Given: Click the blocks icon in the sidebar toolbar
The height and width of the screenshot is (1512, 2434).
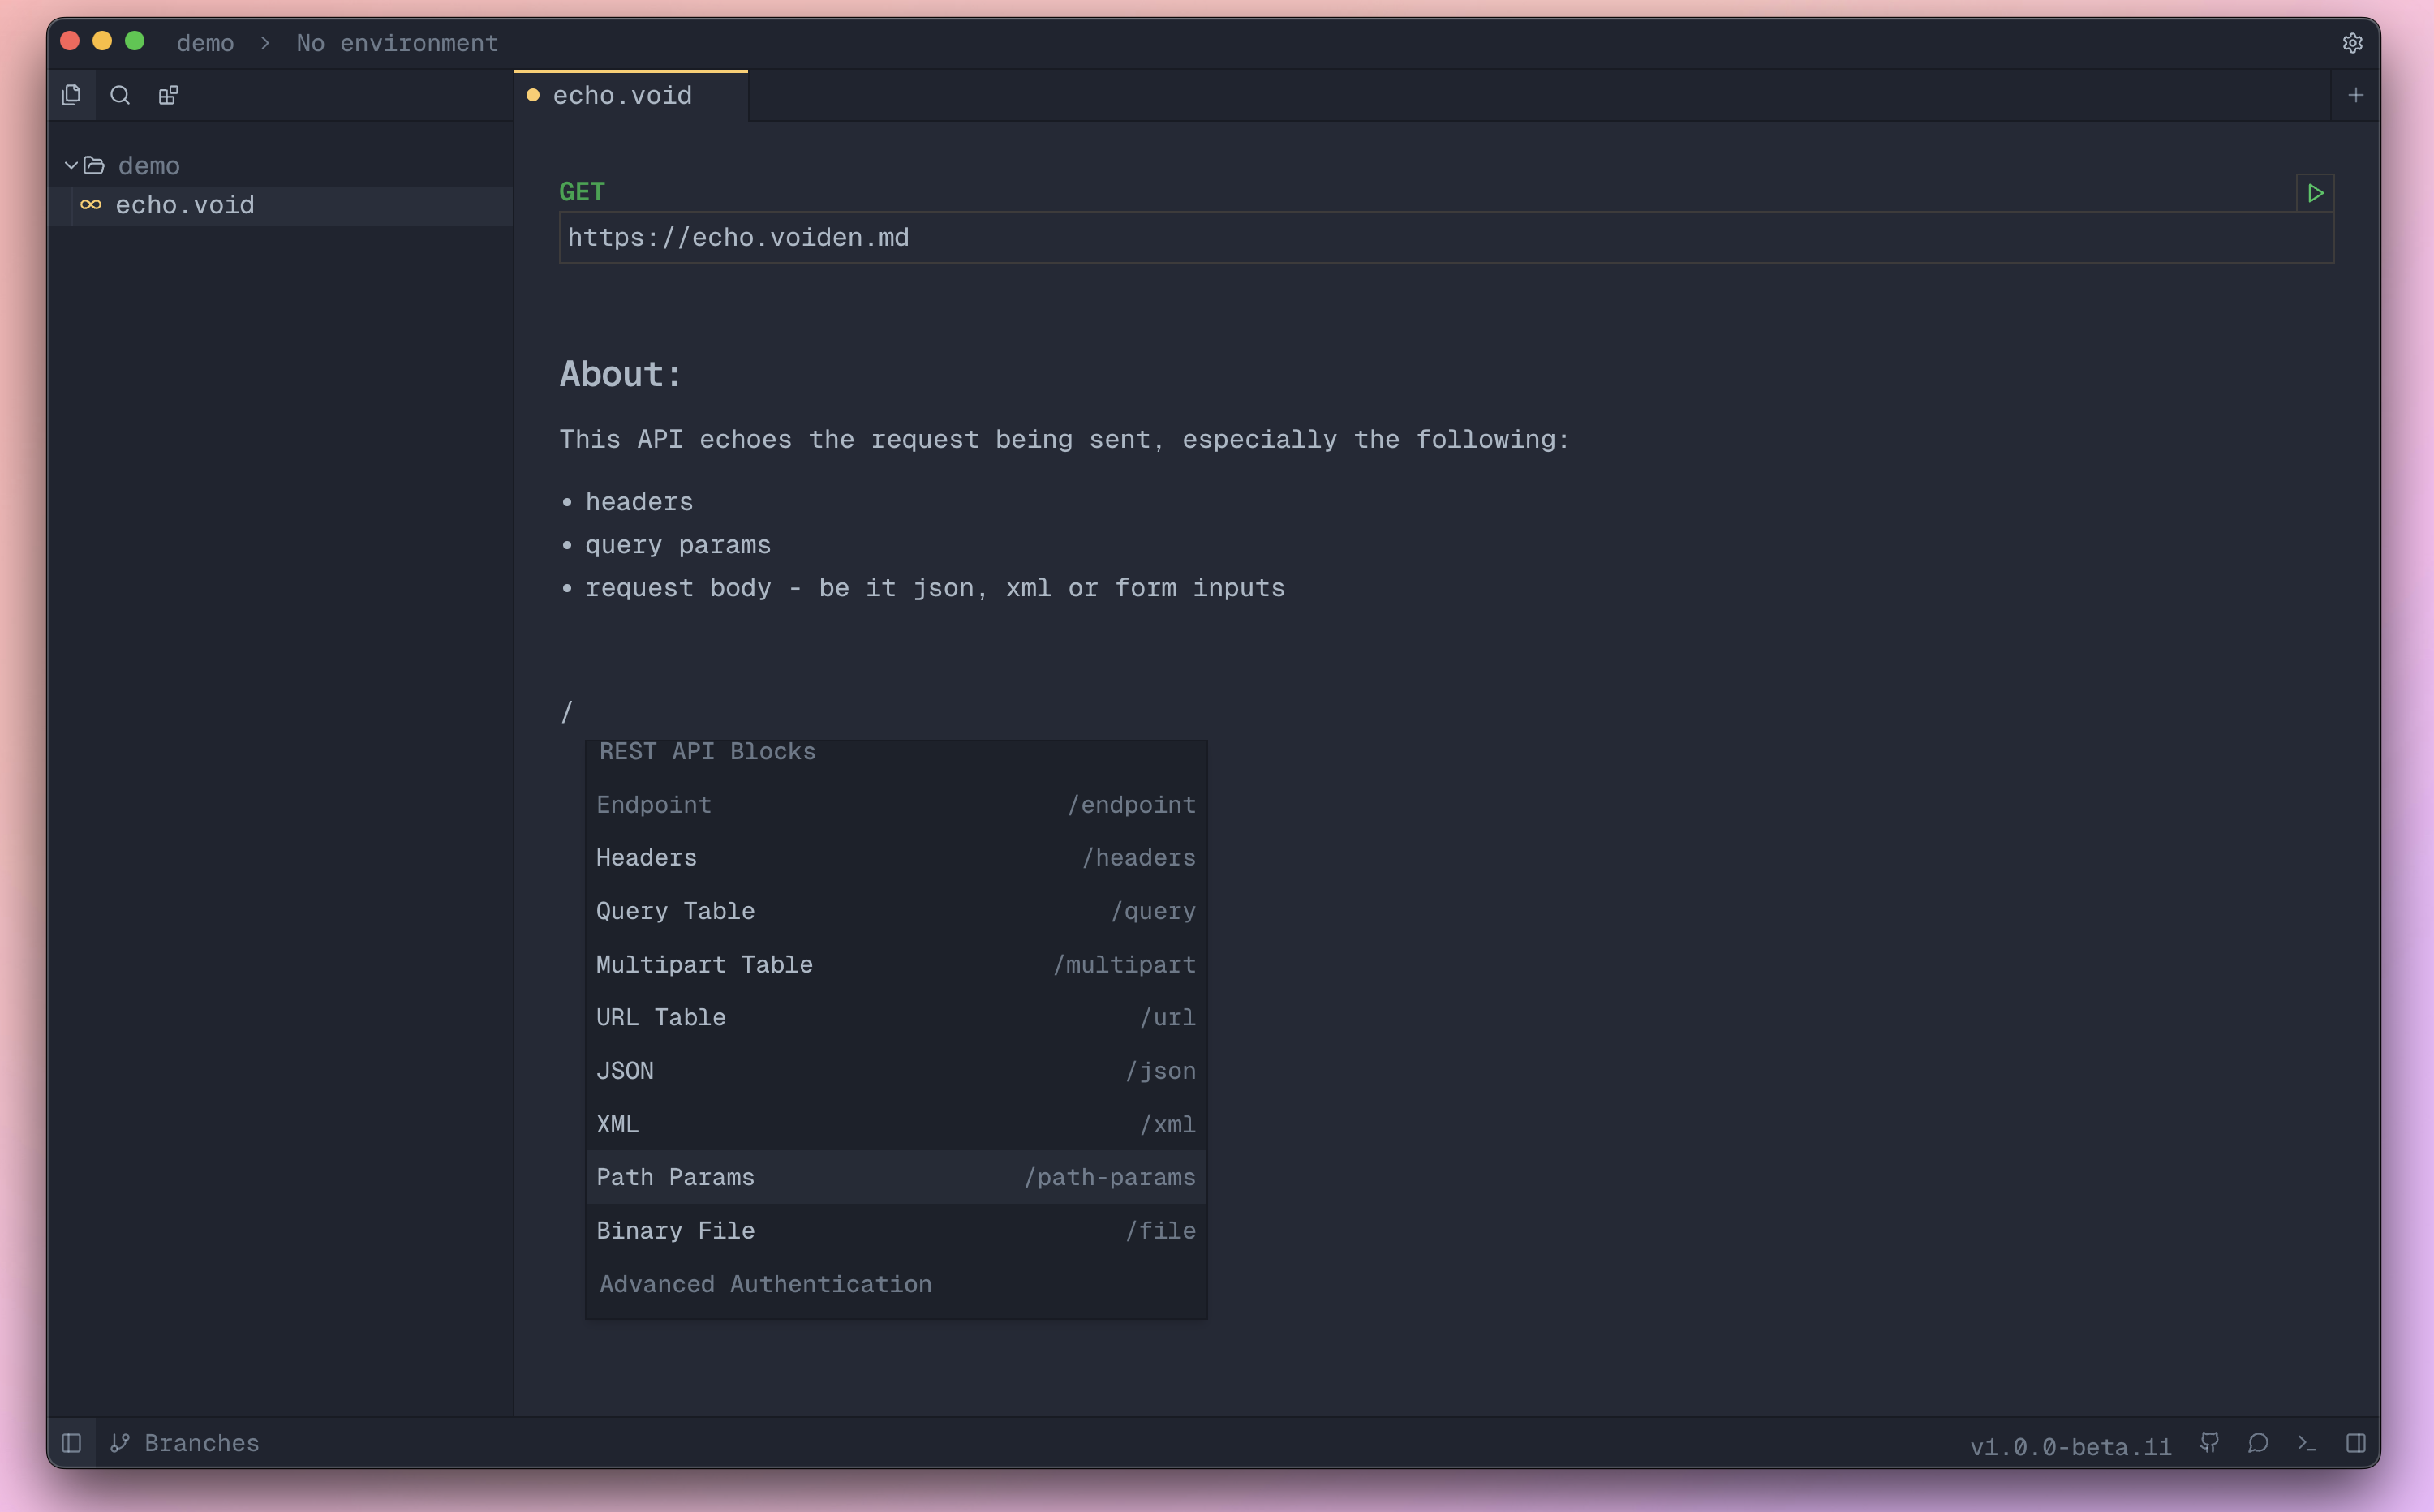Looking at the screenshot, I should click(x=168, y=94).
